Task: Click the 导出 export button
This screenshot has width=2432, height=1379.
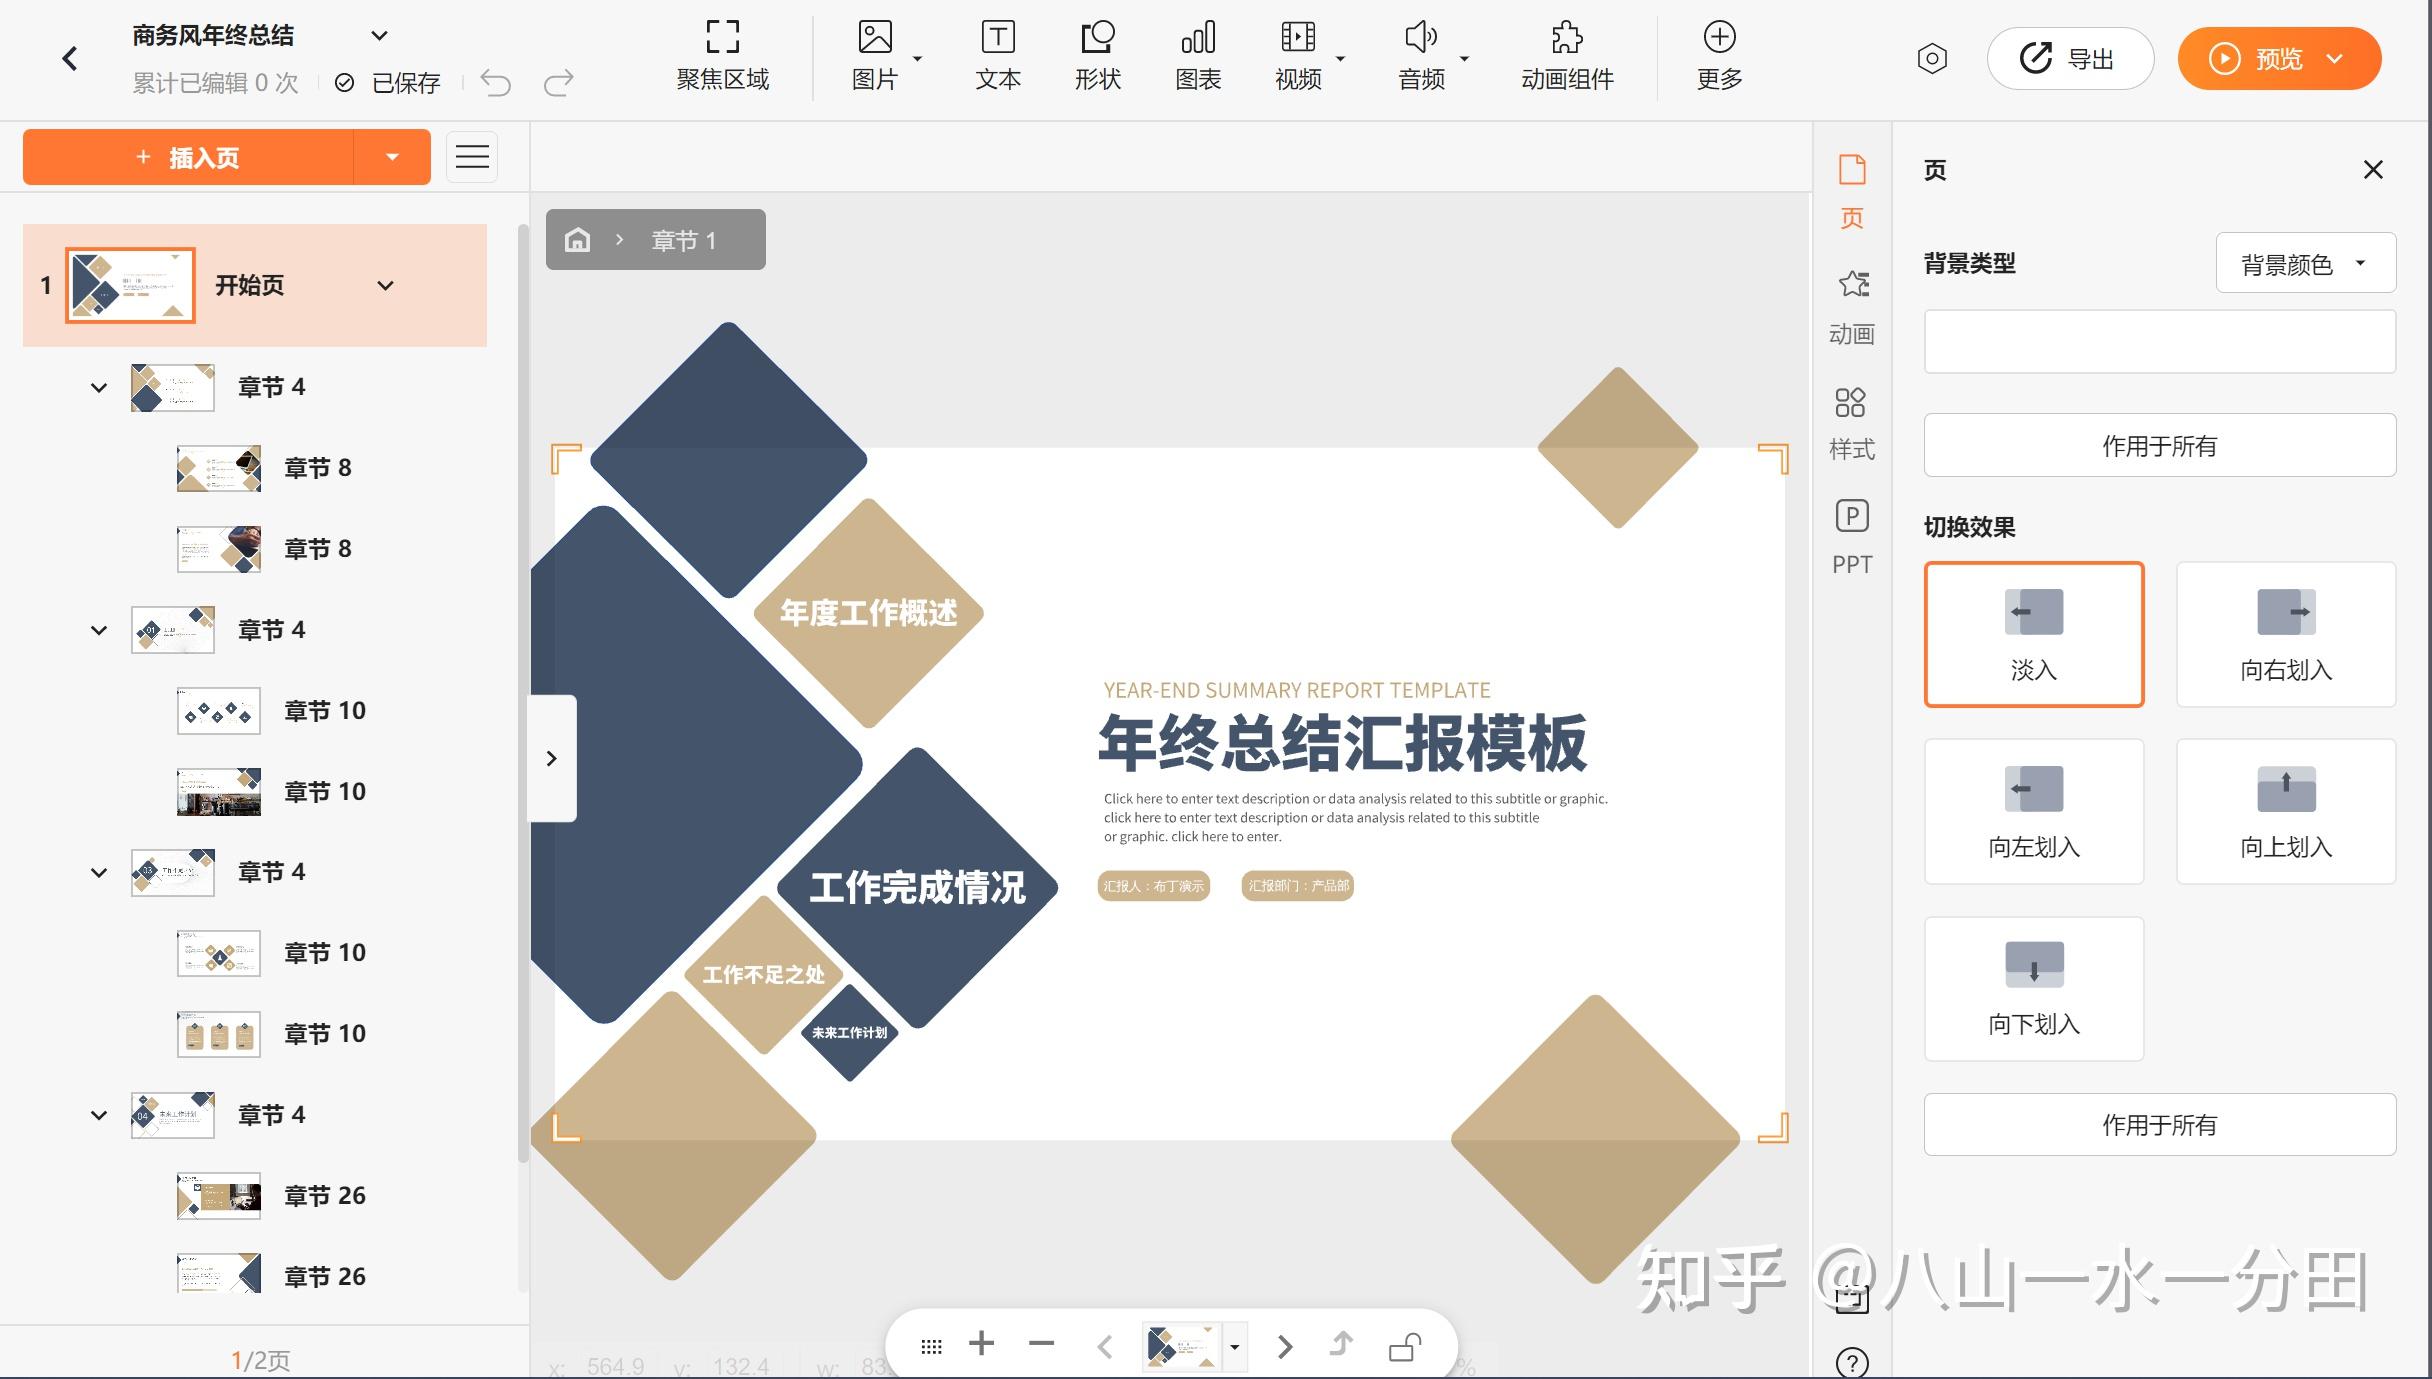Action: tap(2070, 59)
